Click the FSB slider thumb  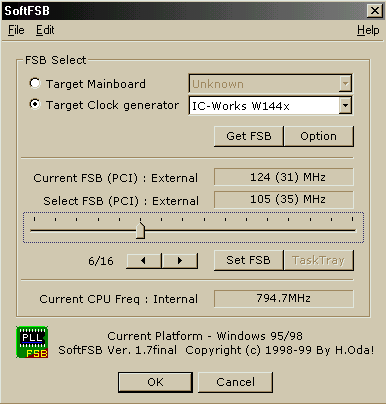pos(140,230)
